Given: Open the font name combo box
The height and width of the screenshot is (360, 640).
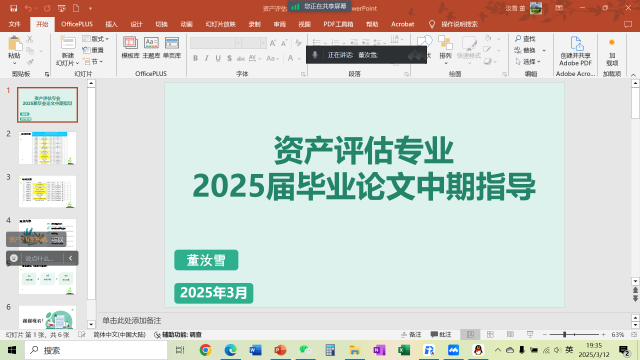Looking at the screenshot, I should click(x=216, y=42).
